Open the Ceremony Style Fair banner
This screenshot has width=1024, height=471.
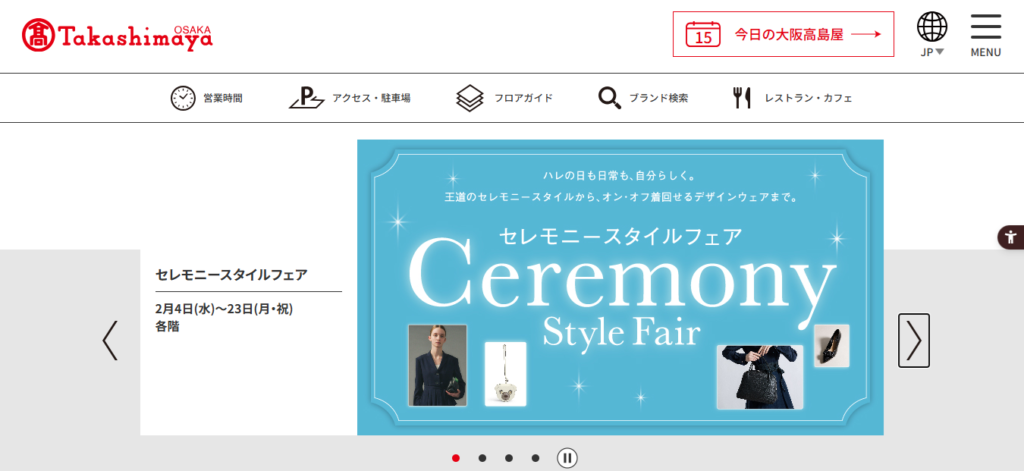620,287
